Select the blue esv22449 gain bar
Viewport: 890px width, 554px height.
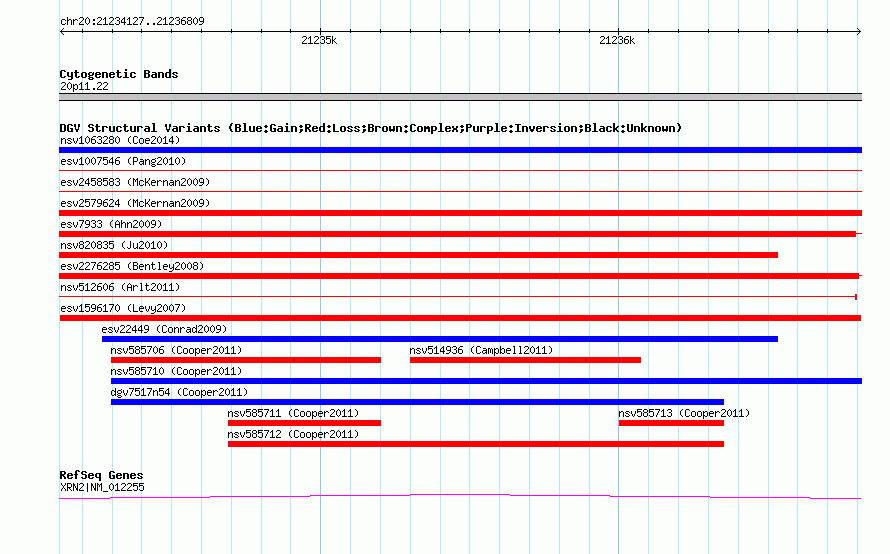click(440, 339)
